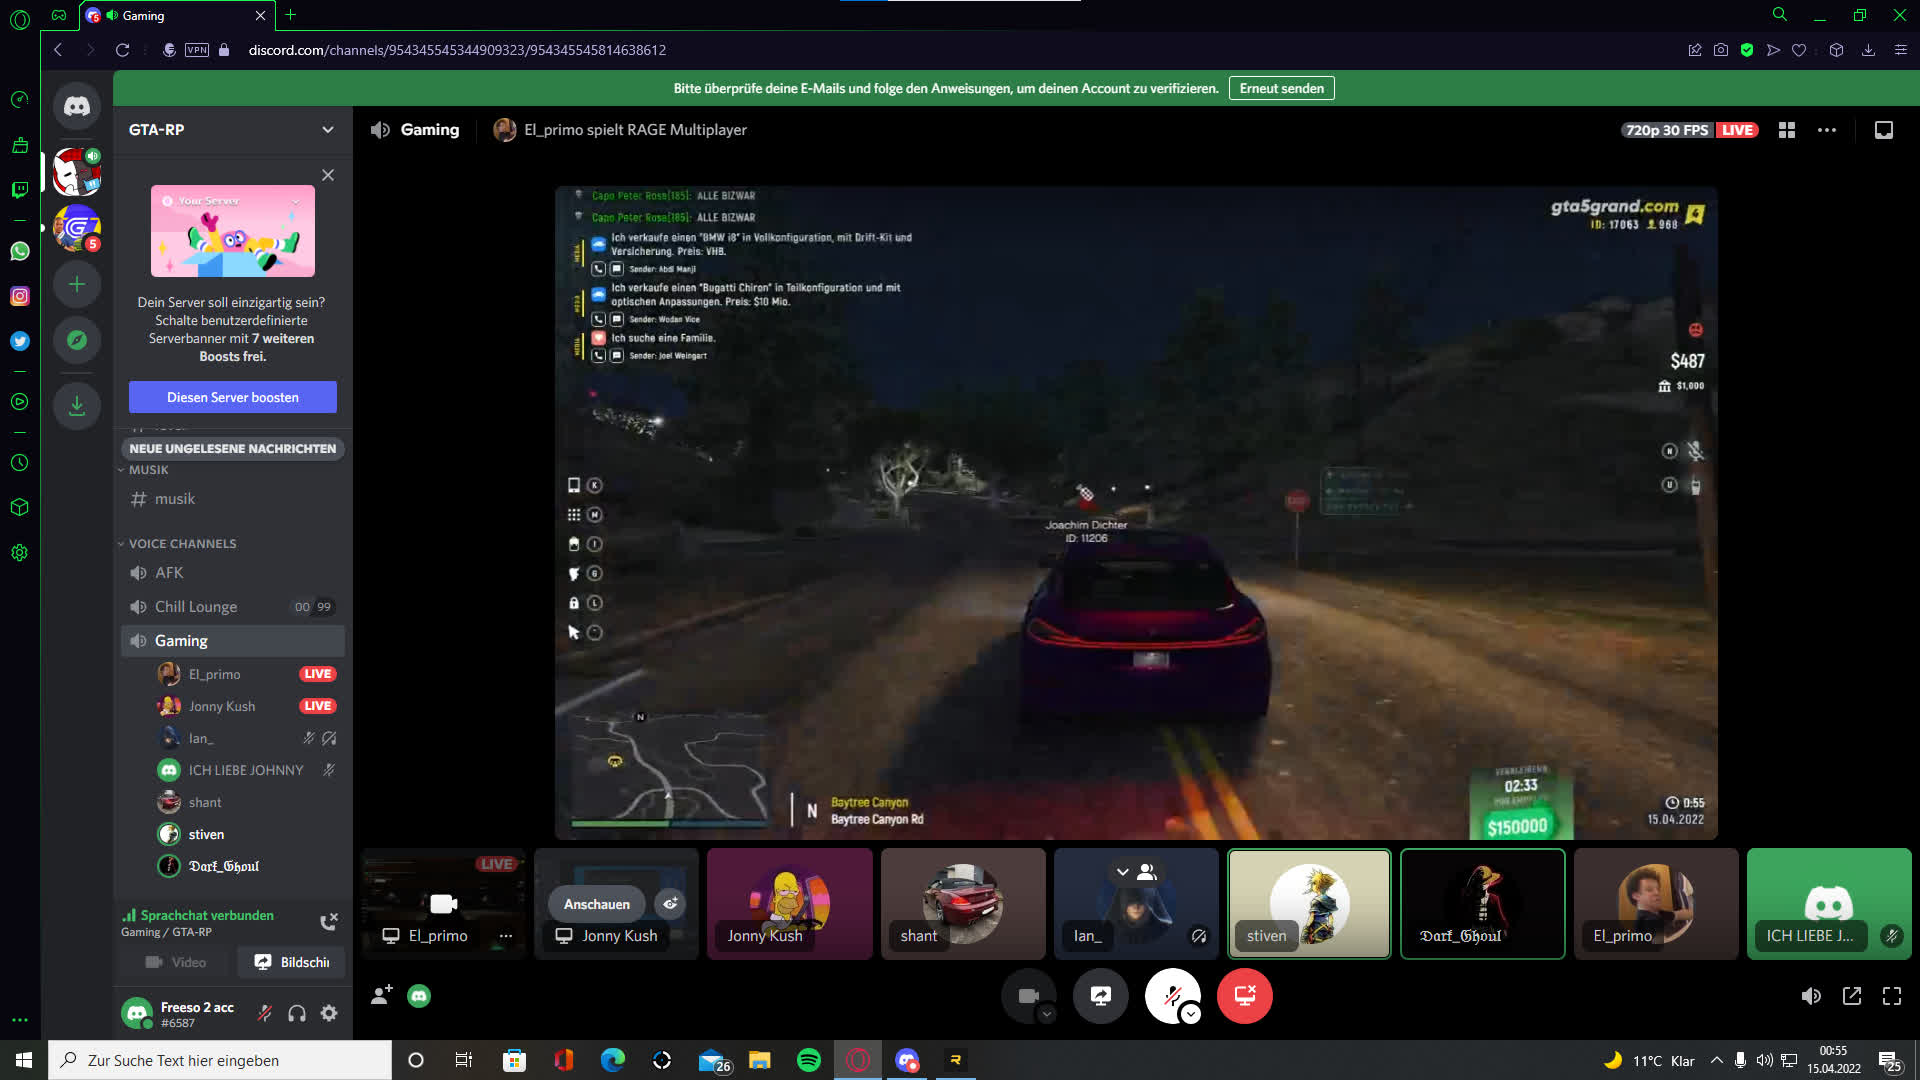Enter fullscreen mode for stream

pyautogui.click(x=1892, y=996)
